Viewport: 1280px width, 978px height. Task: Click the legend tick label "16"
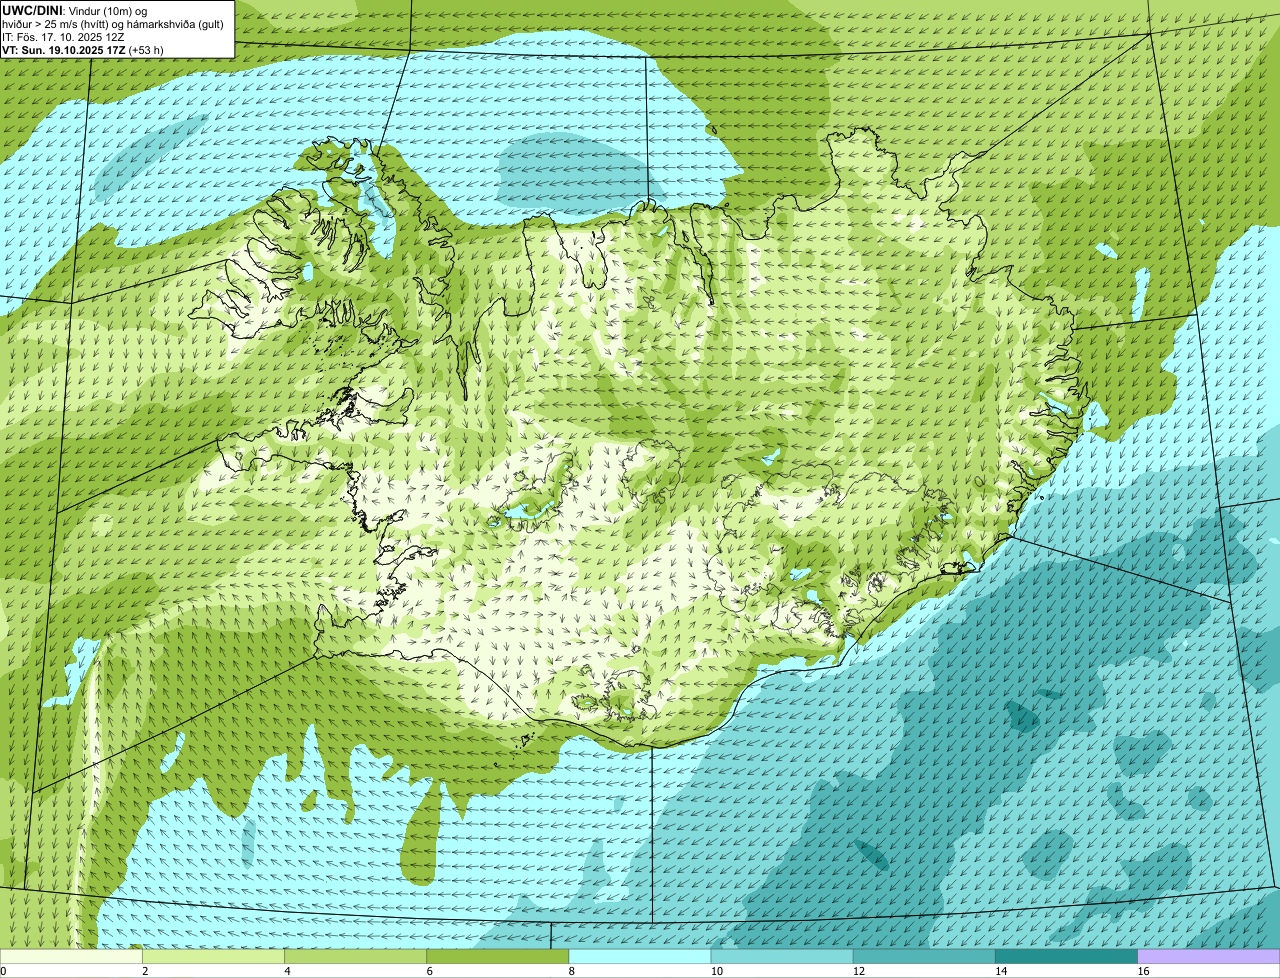point(1142,971)
